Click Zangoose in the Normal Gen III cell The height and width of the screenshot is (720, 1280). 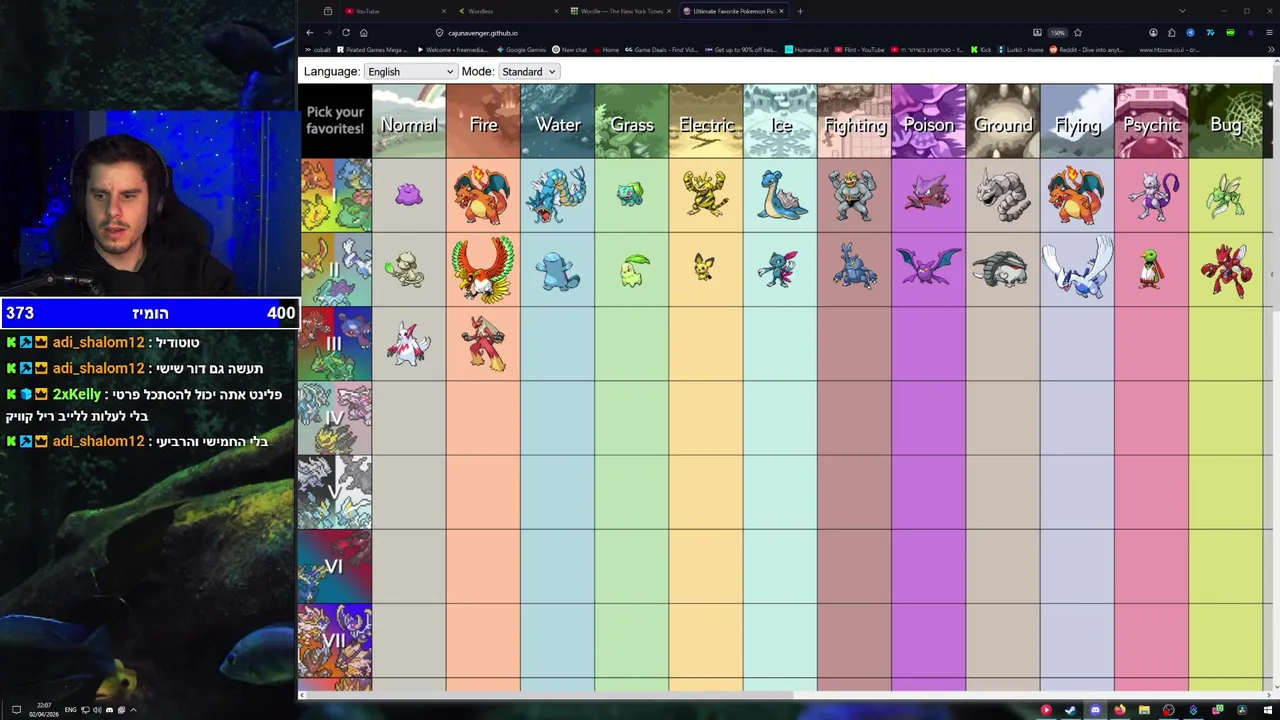coord(409,344)
